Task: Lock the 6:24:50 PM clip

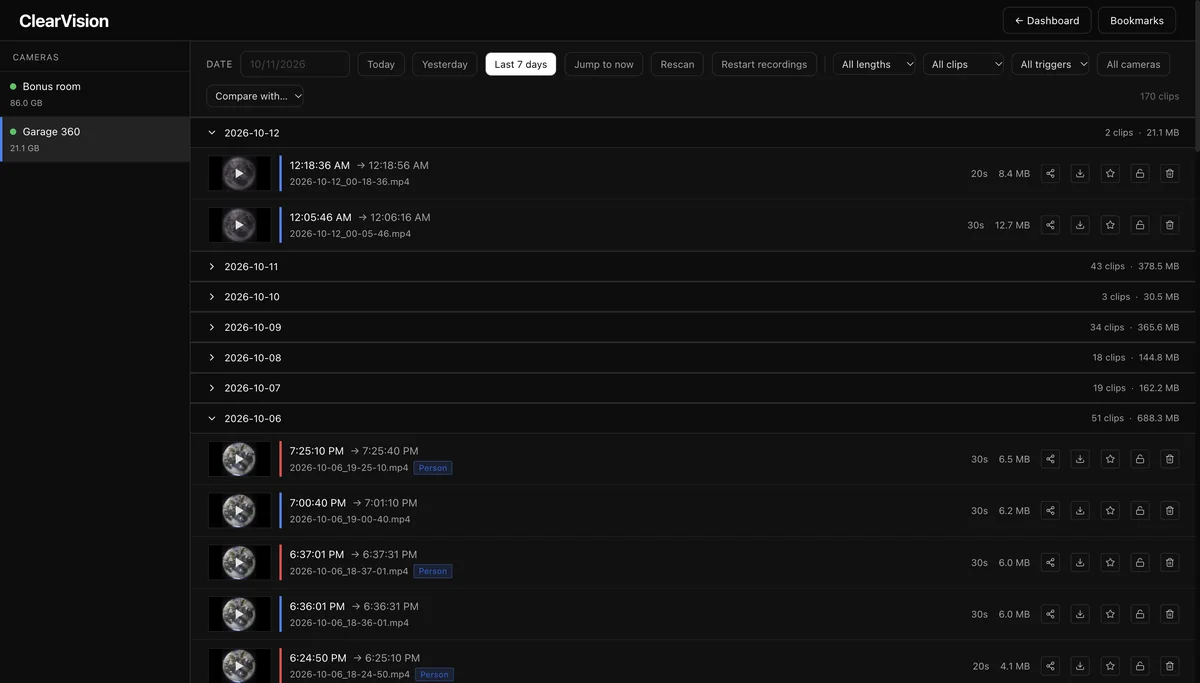Action: point(1140,666)
